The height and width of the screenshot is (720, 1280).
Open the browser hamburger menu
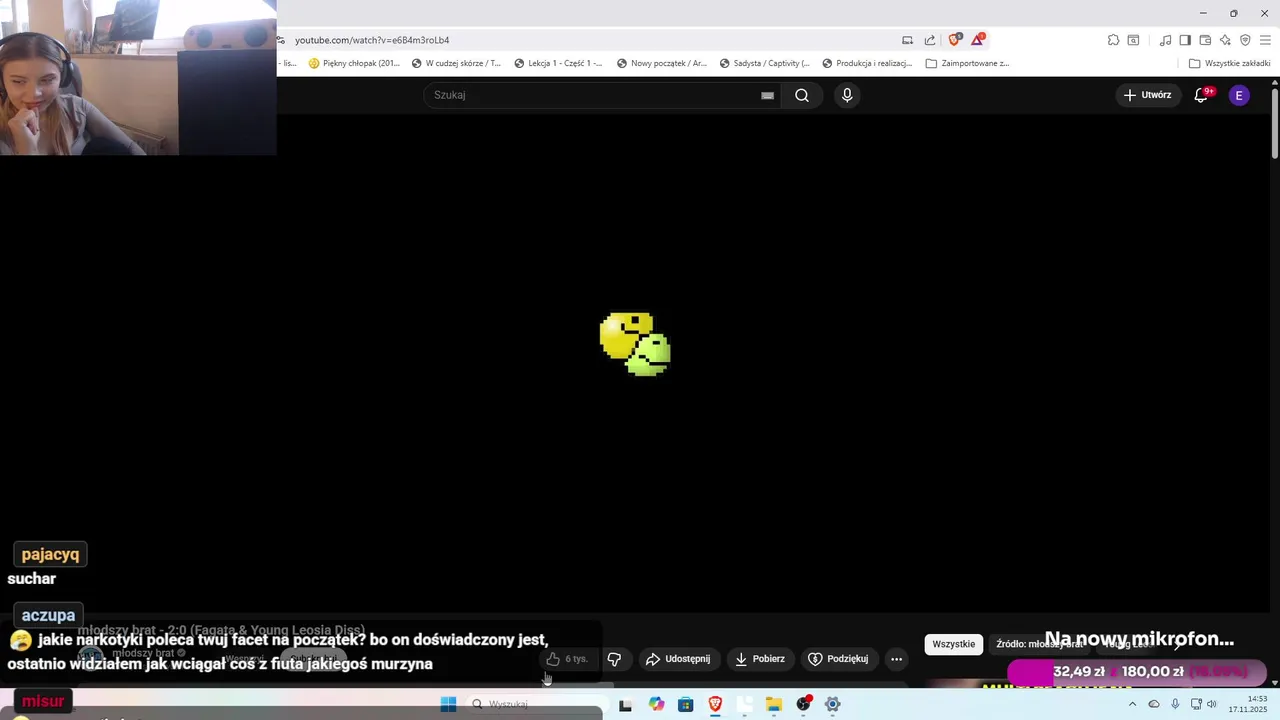pos(1265,40)
